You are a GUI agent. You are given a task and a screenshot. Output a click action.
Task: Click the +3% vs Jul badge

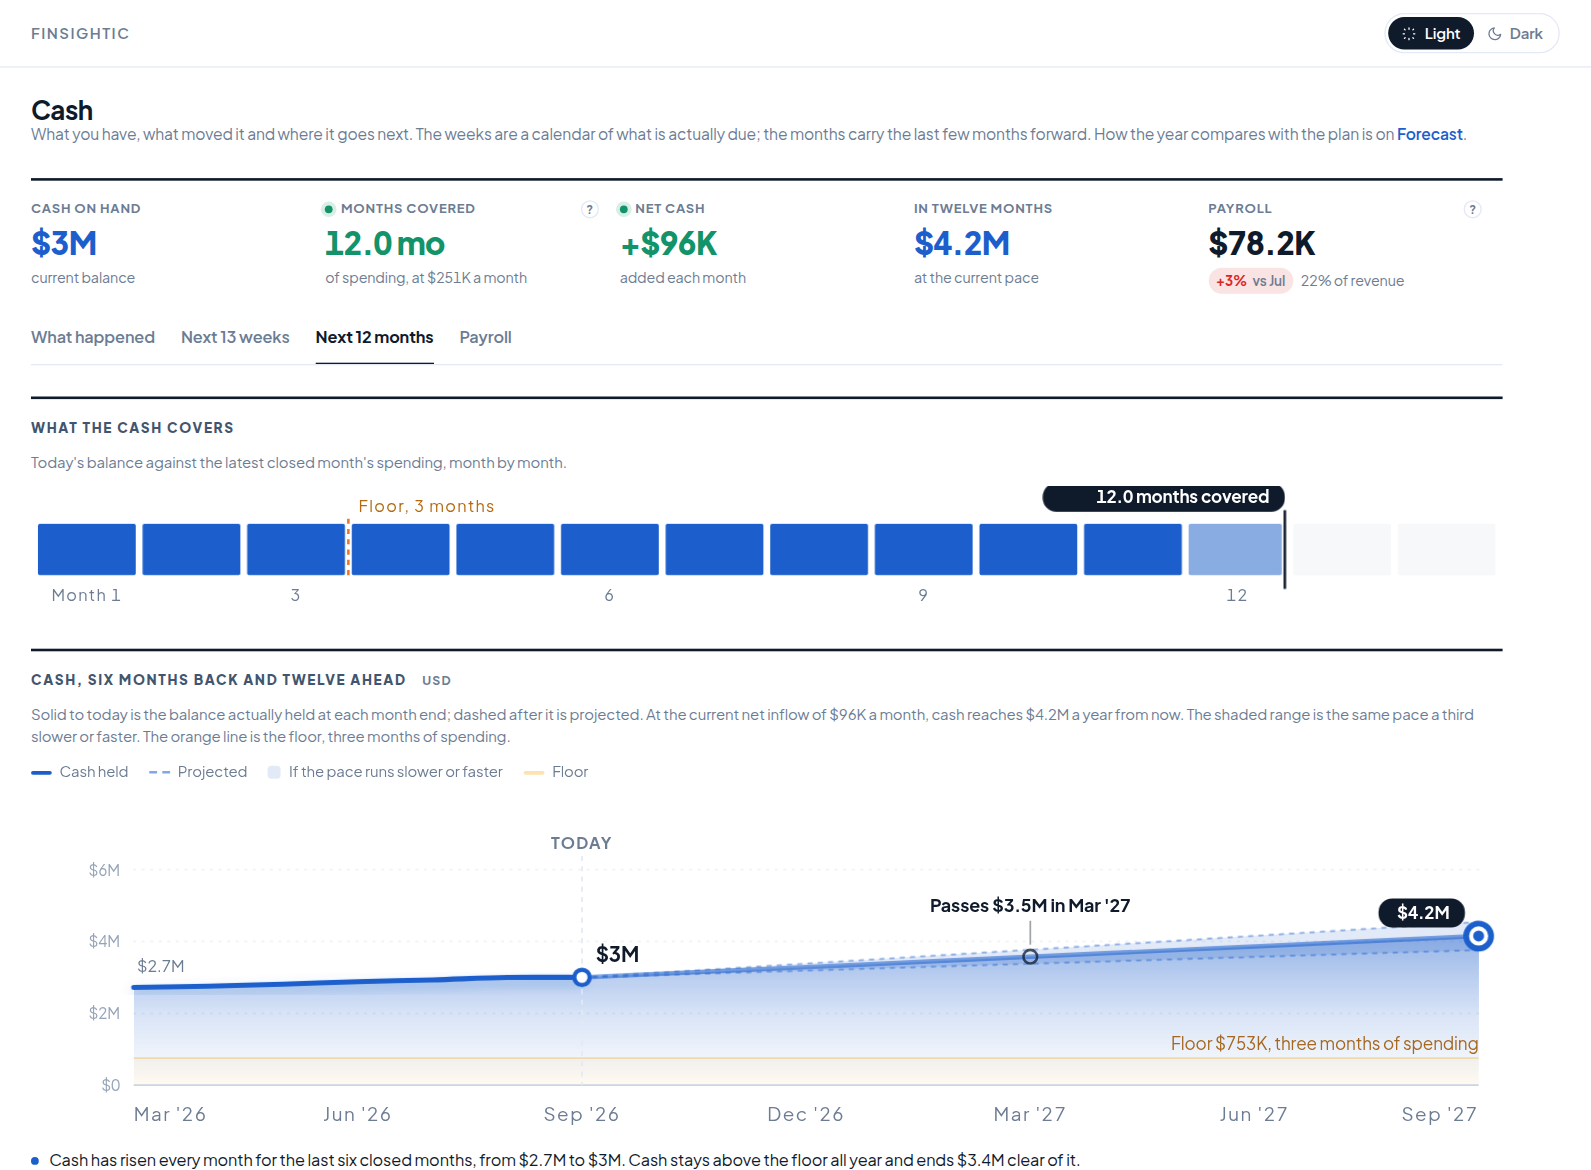[x=1251, y=281]
